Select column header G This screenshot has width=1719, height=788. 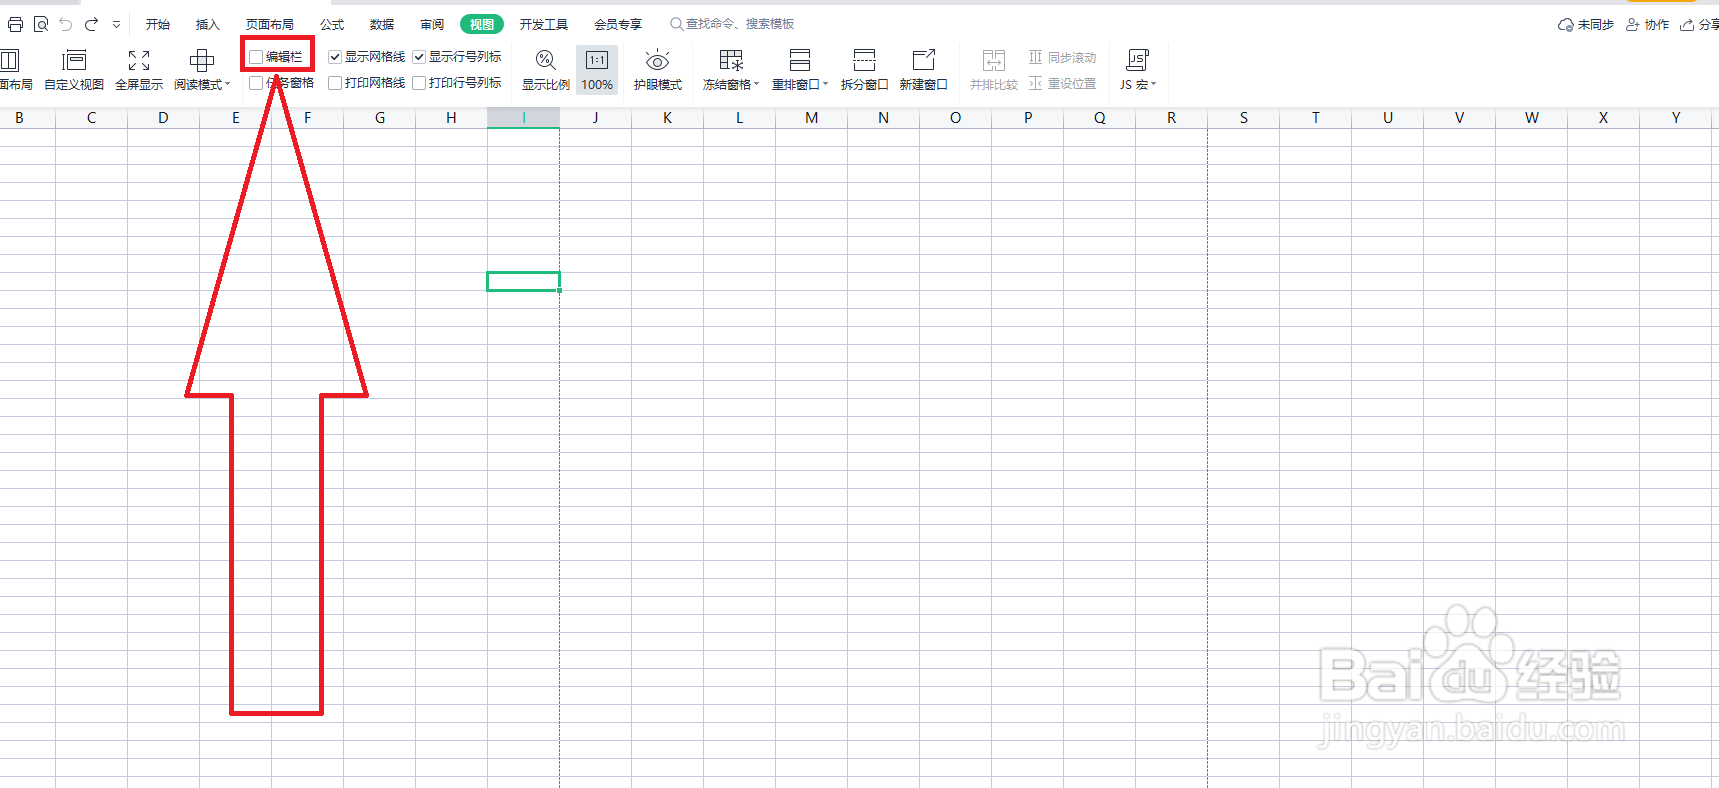pyautogui.click(x=379, y=118)
